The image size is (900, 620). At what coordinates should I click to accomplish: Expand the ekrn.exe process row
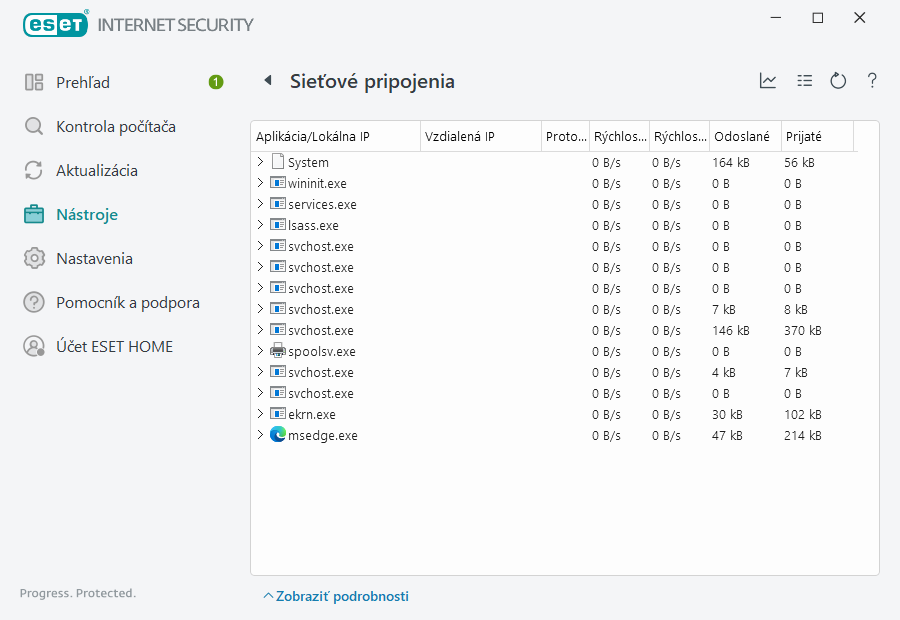[261, 414]
